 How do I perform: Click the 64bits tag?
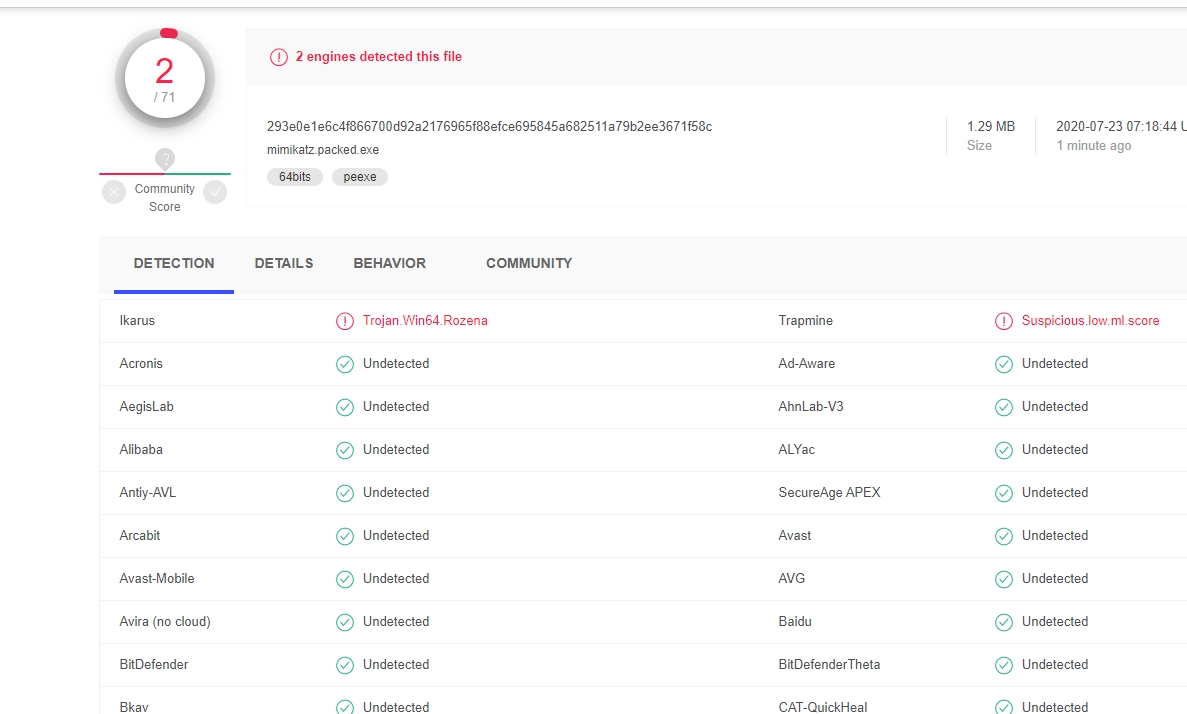(294, 177)
